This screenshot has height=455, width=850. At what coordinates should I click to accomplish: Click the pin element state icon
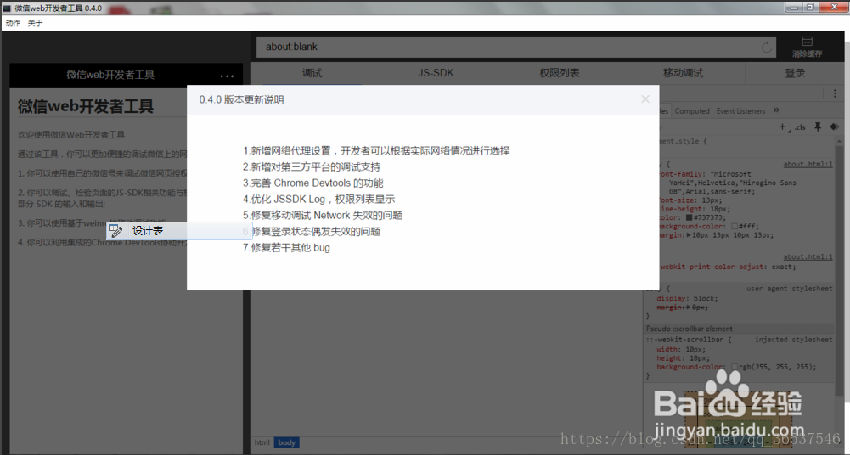tap(817, 127)
